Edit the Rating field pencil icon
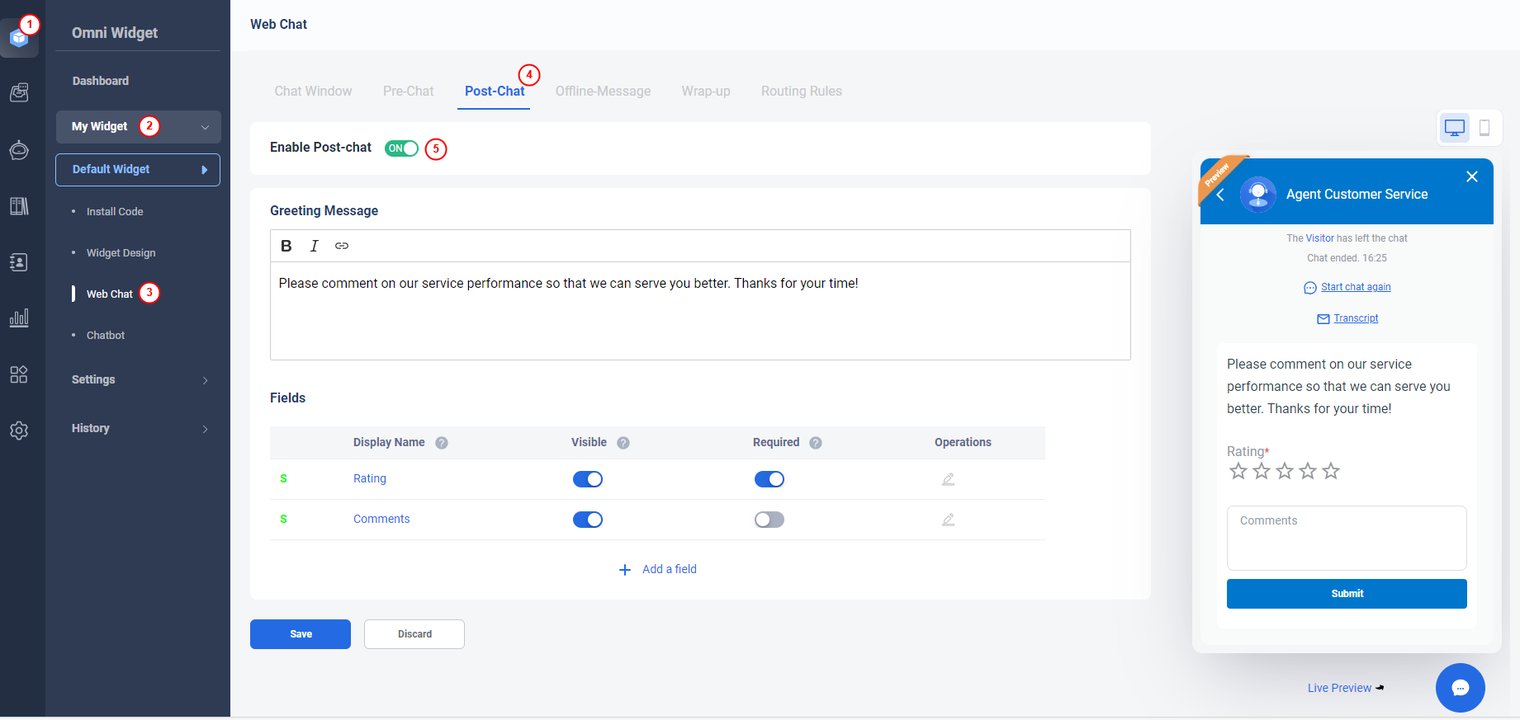This screenshot has width=1520, height=720. click(948, 479)
